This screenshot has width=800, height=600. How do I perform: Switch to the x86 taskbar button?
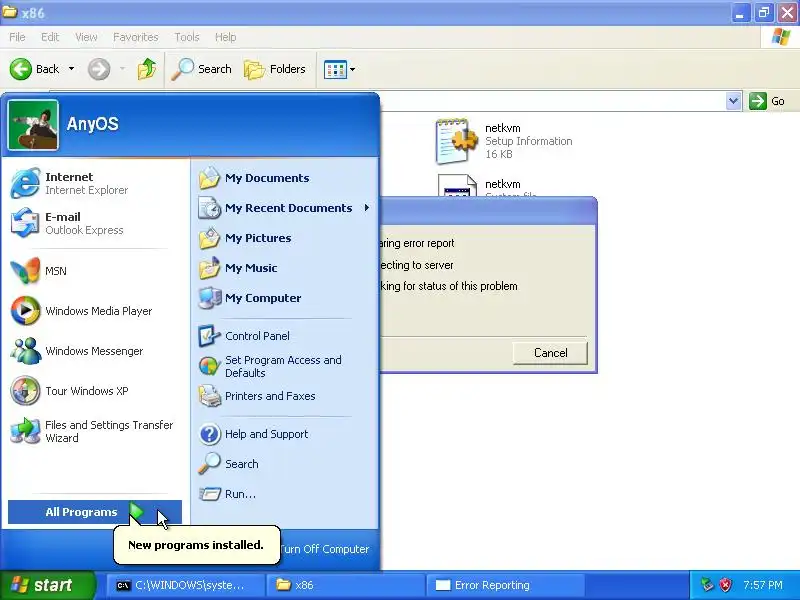(x=347, y=585)
